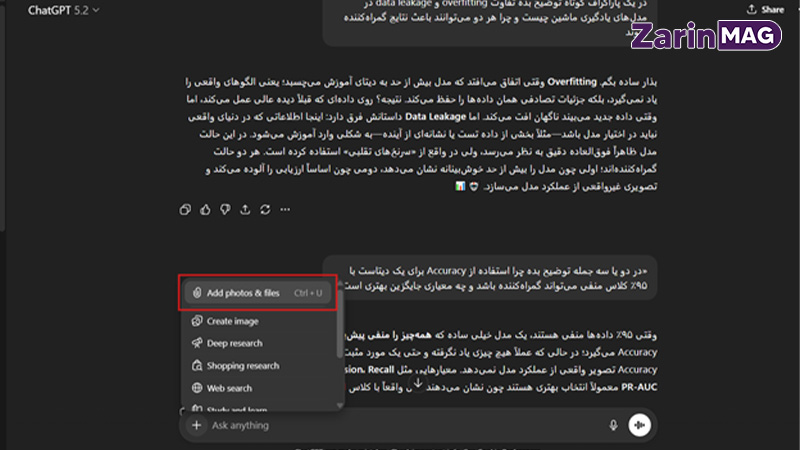This screenshot has height=450, width=800.
Task: Give thumbs up to the response
Action: [x=205, y=210]
